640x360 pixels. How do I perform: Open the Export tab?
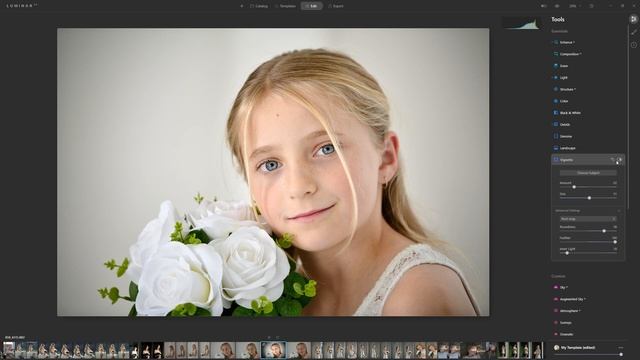[336, 6]
